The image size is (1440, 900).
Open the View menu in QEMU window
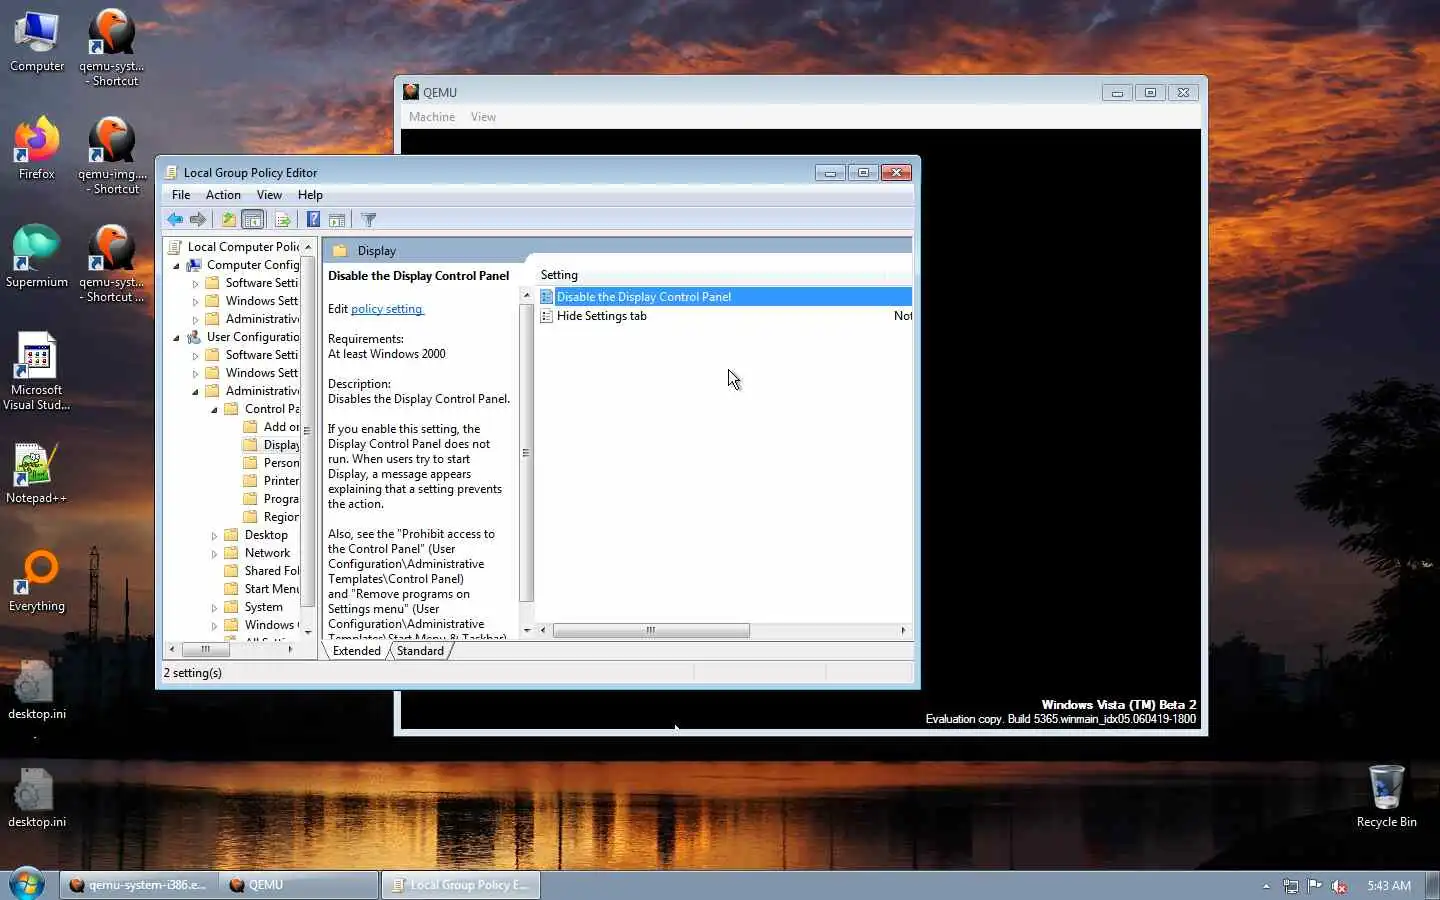pyautogui.click(x=483, y=117)
